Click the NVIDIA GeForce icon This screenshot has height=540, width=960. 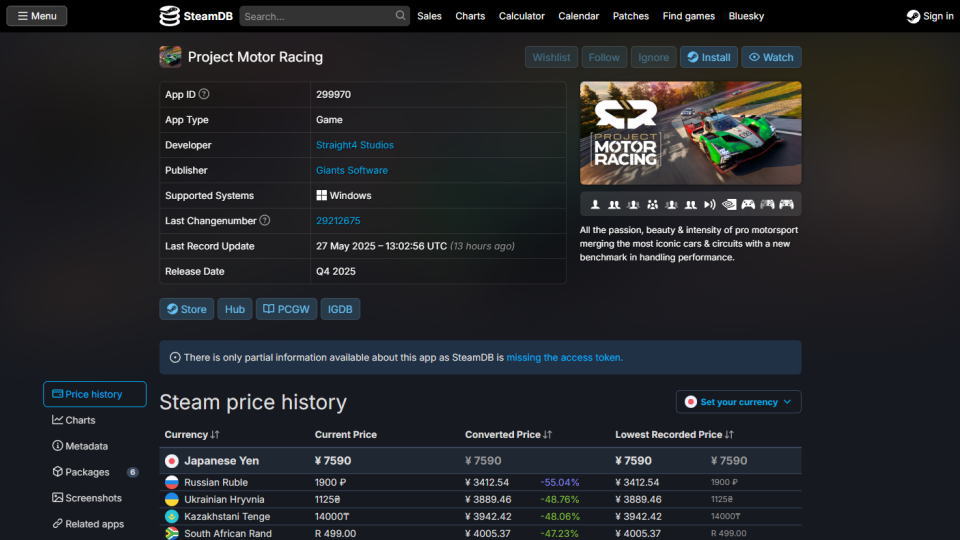tap(729, 204)
